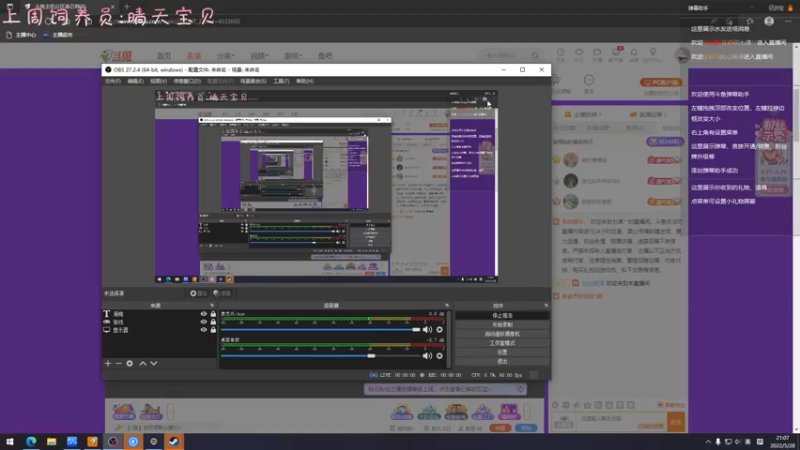Toggle visibility eye of first text source
This screenshot has height=450, width=800.
click(204, 314)
